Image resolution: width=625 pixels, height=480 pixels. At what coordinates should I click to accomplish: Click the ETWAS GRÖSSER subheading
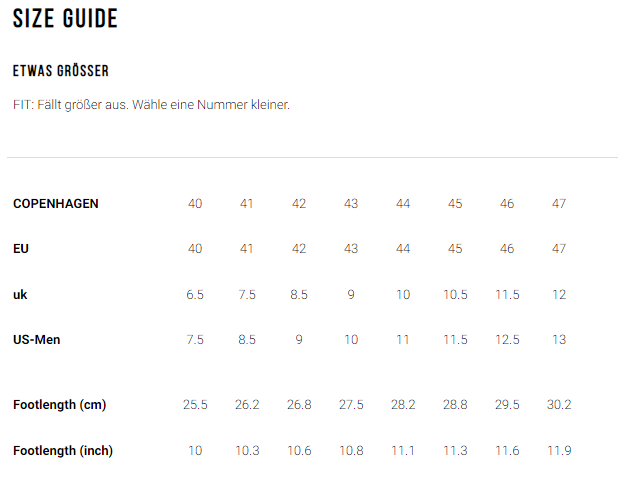point(61,71)
